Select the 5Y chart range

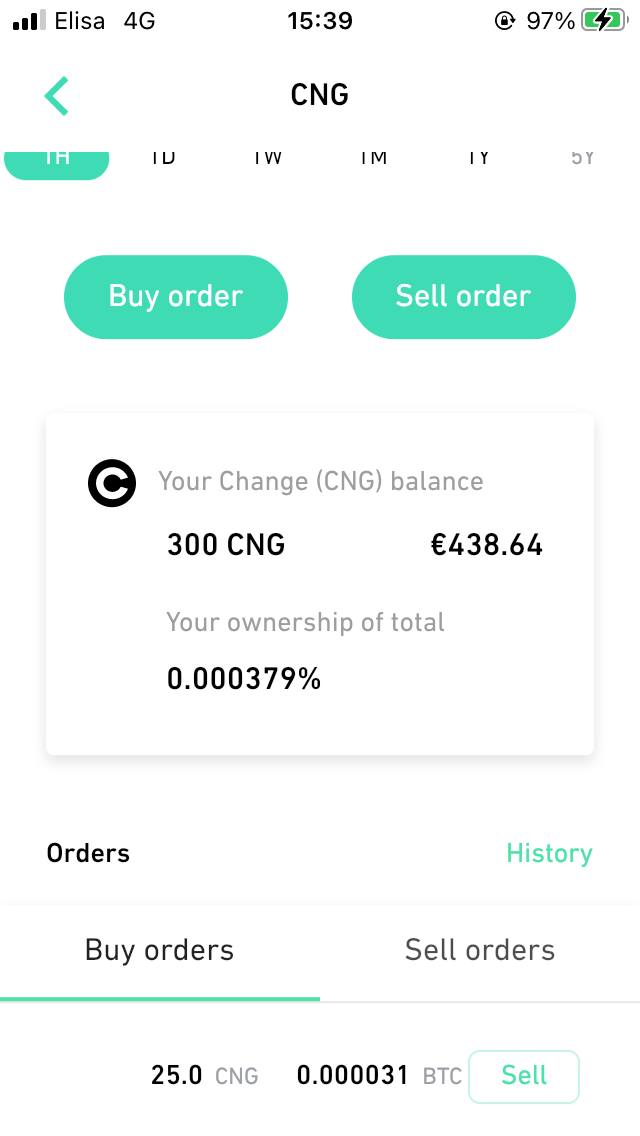(x=582, y=158)
